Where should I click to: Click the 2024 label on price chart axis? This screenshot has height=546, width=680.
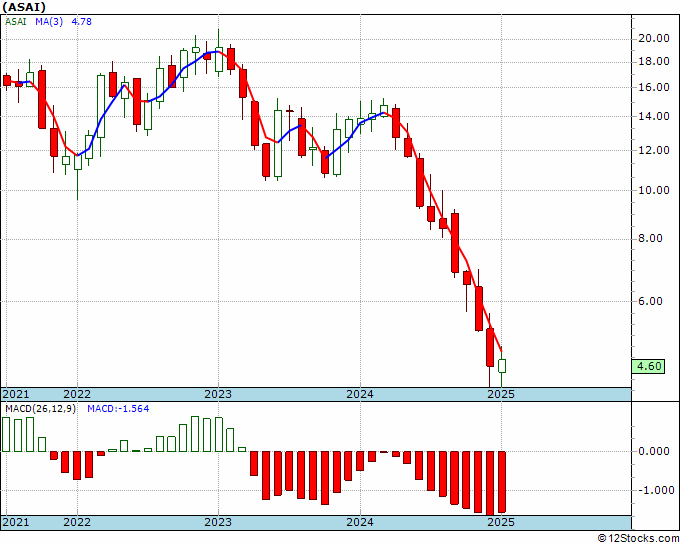360,394
